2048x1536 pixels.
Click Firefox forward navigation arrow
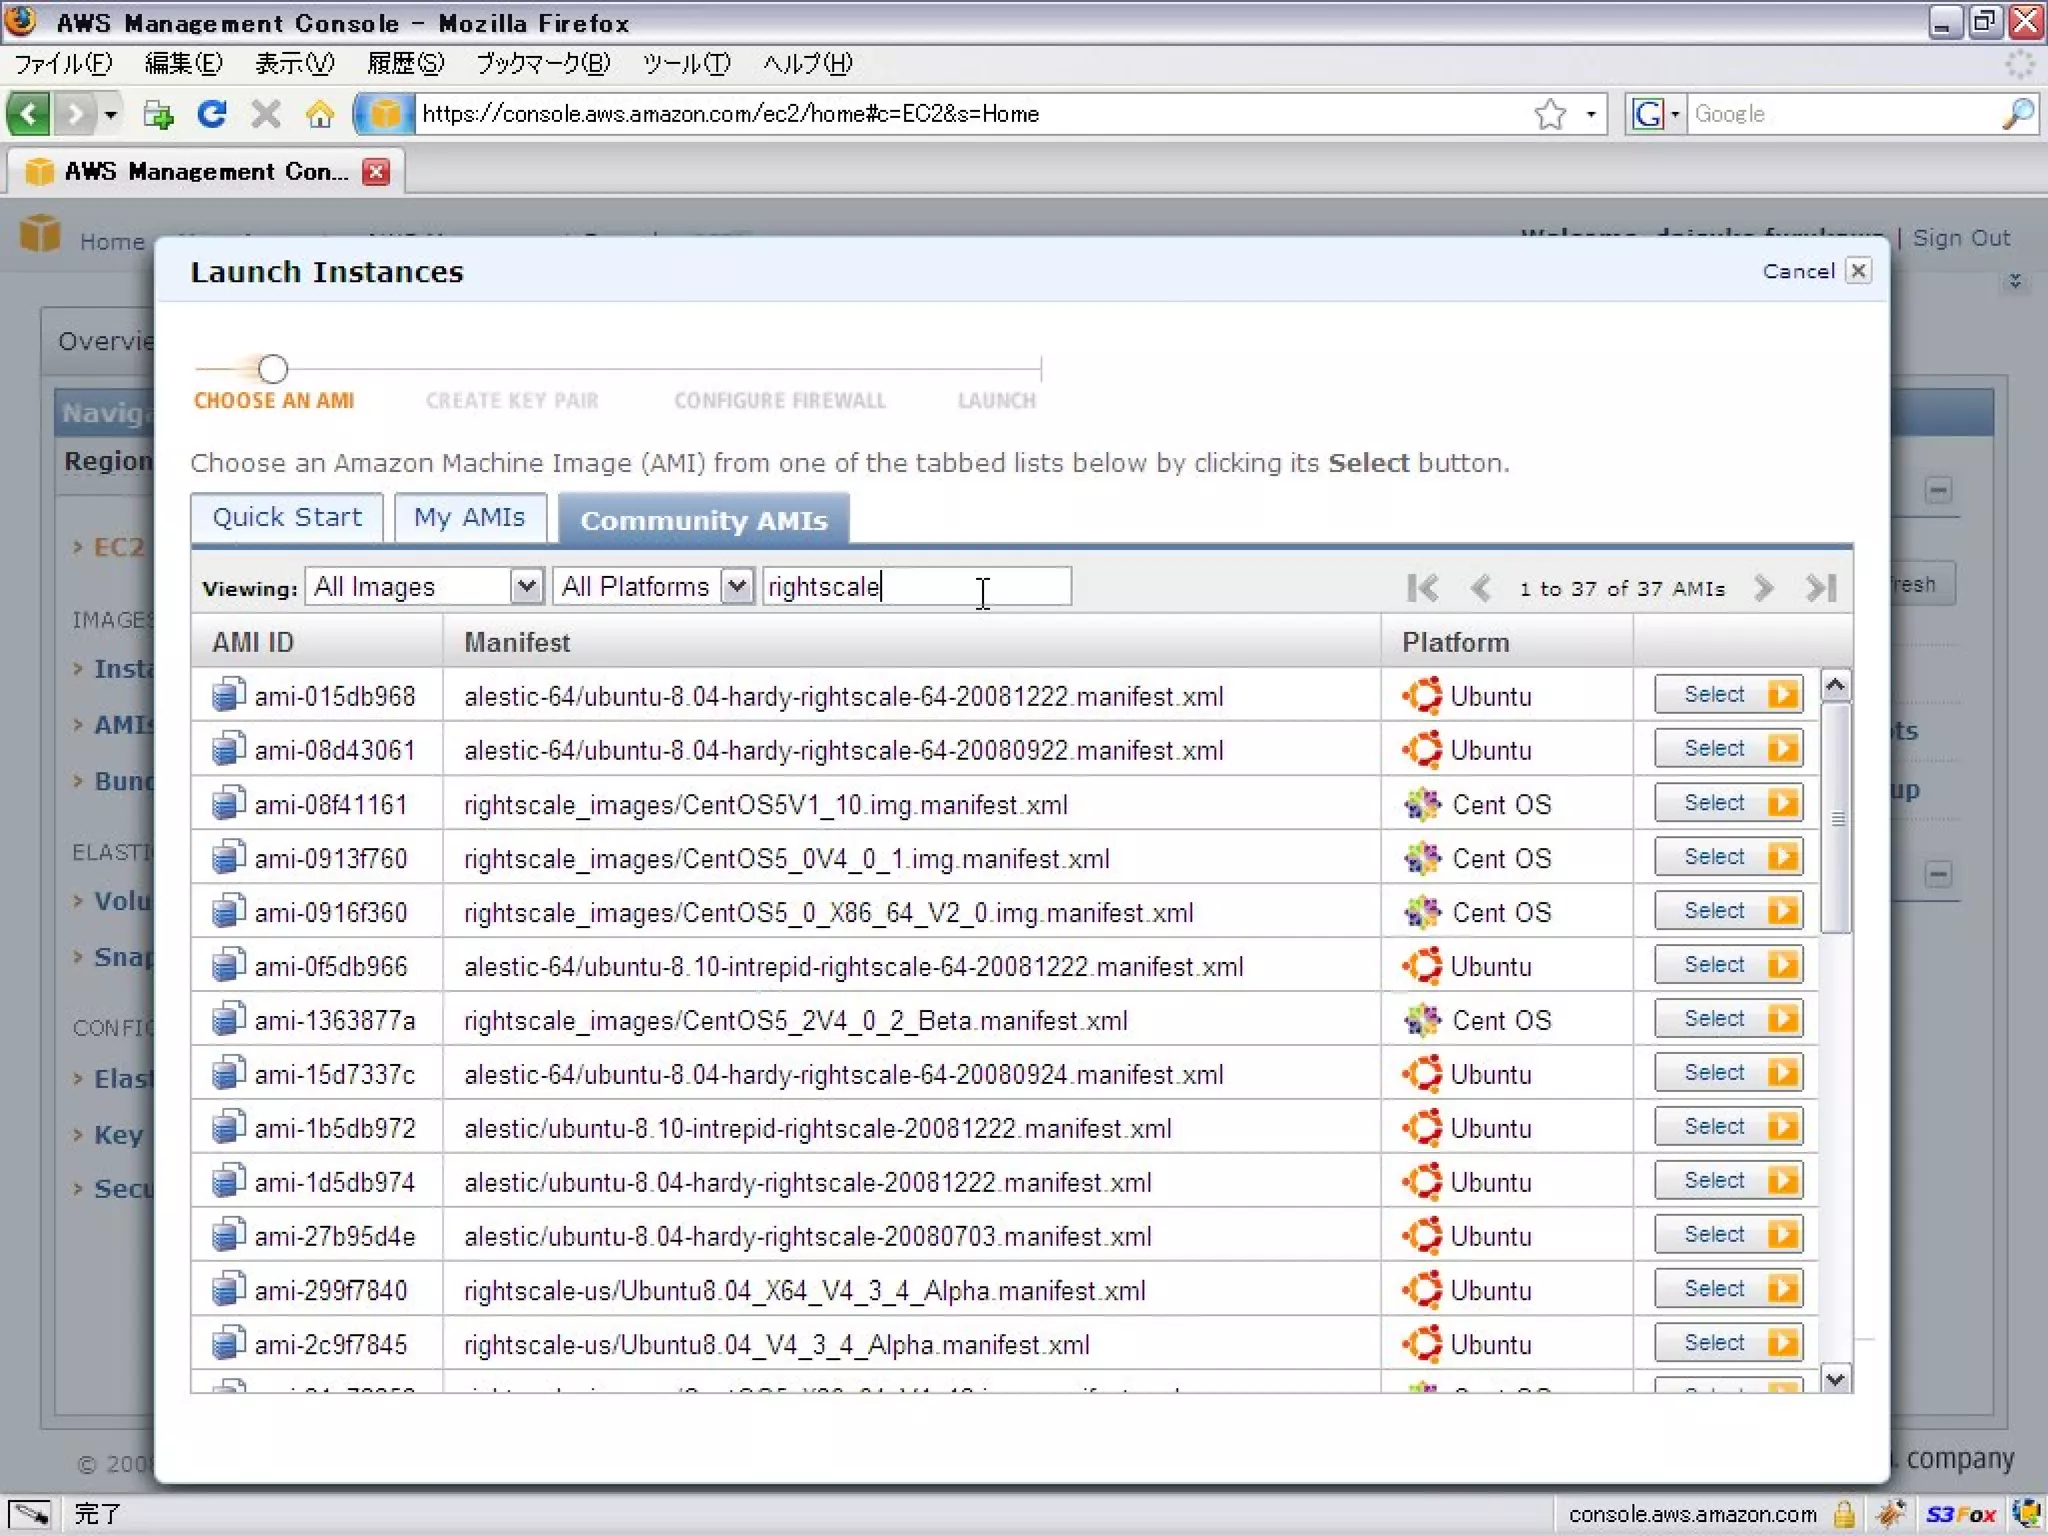pyautogui.click(x=75, y=114)
